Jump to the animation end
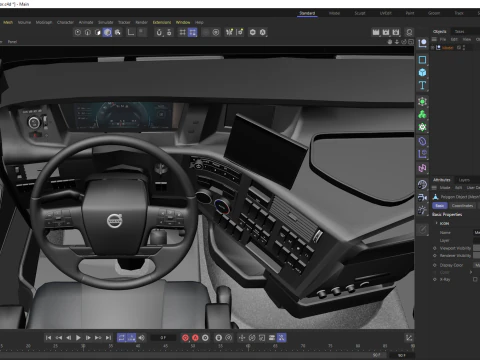The width and height of the screenshot is (480, 360). tap(108, 338)
